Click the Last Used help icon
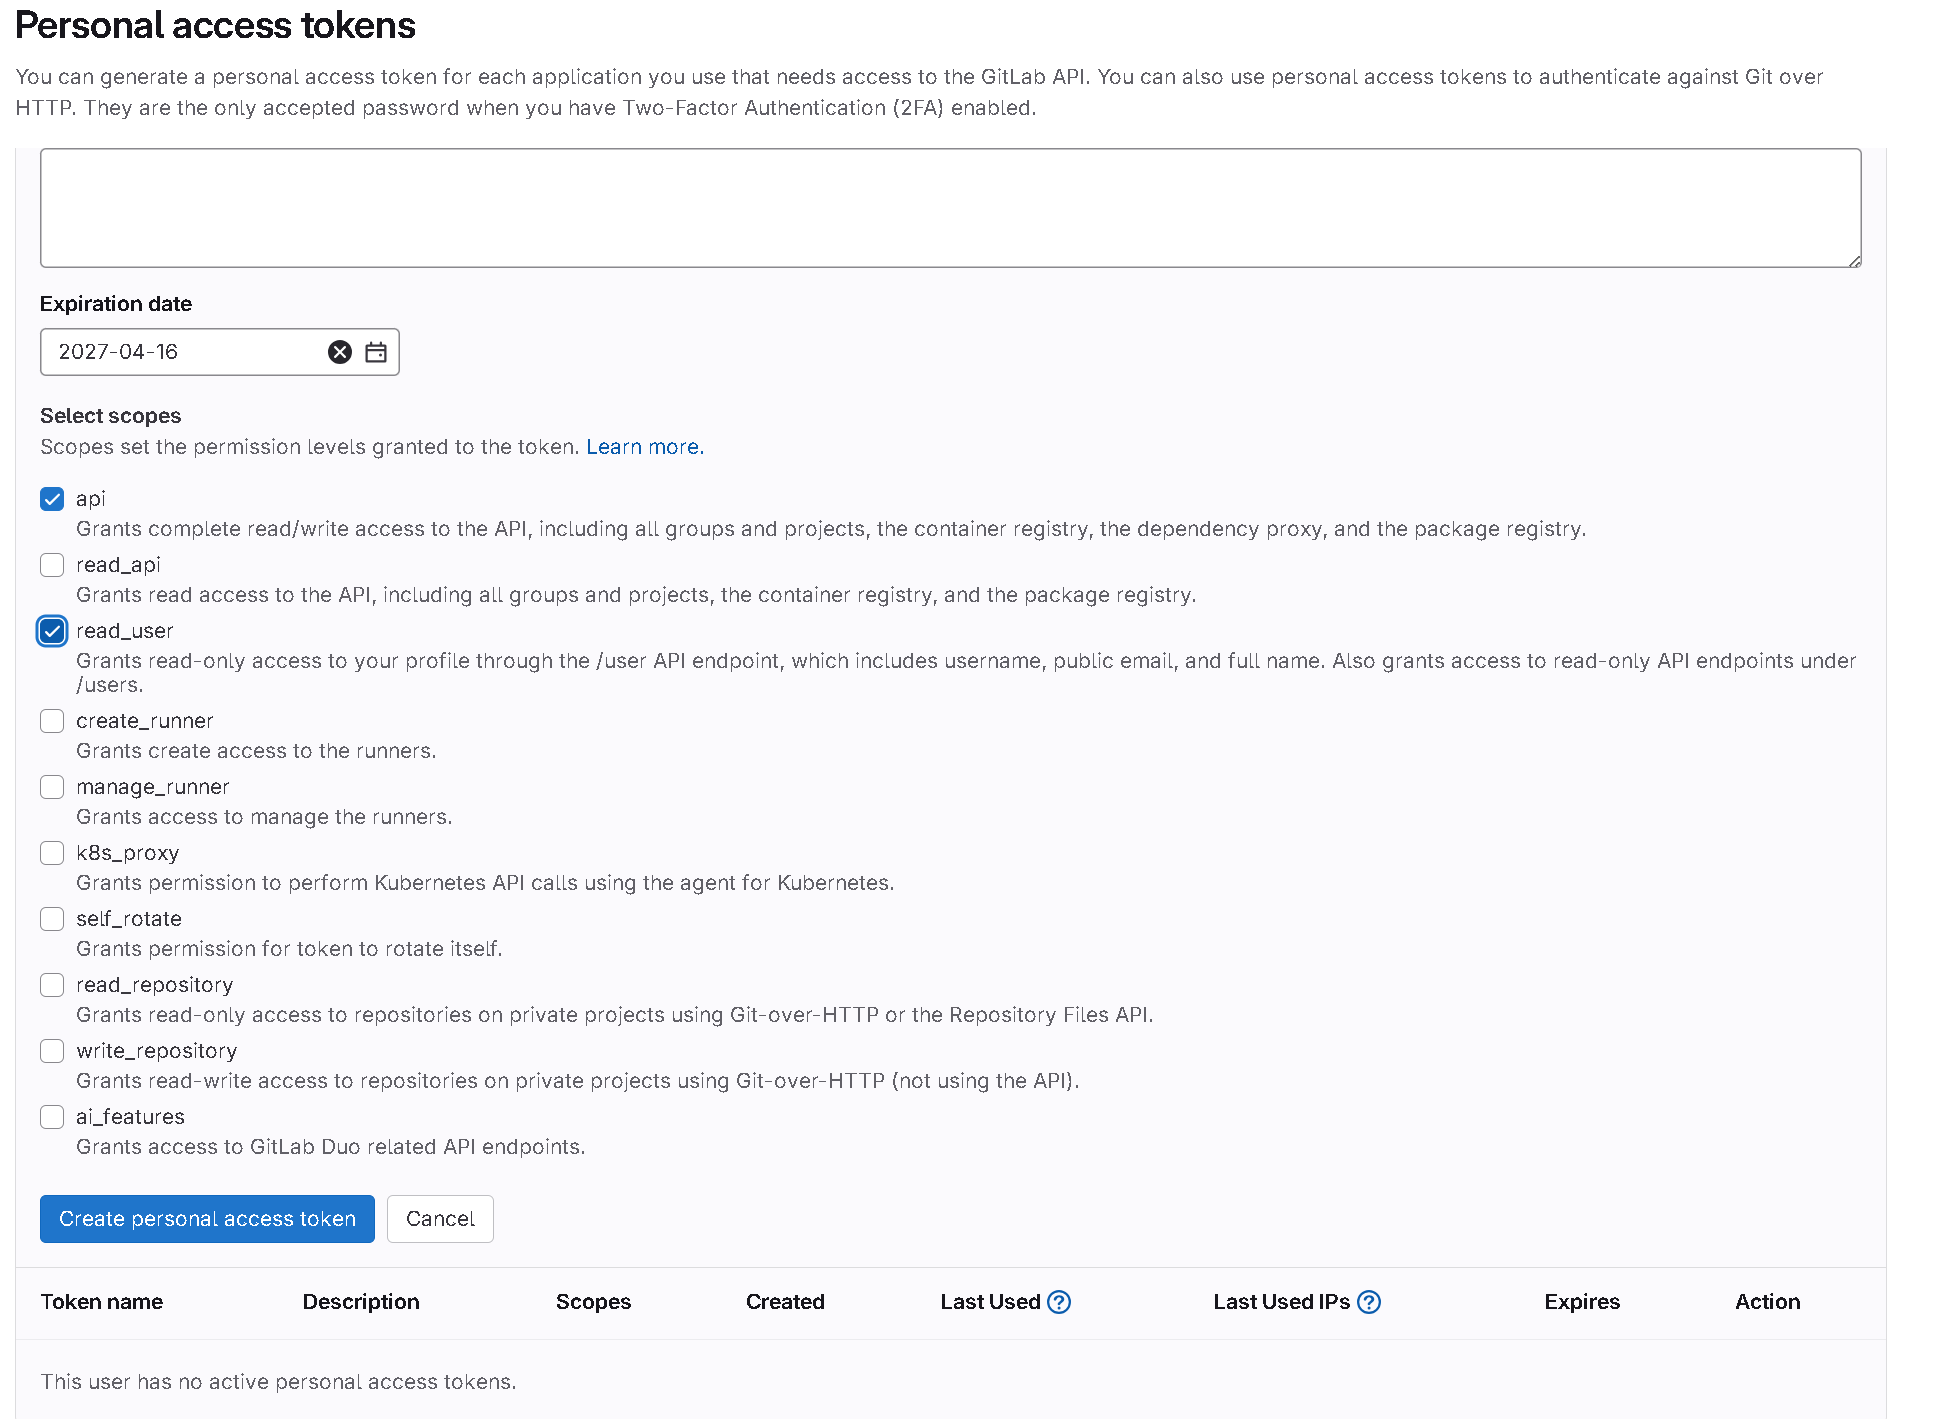This screenshot has height=1419, width=1935. point(1059,1302)
